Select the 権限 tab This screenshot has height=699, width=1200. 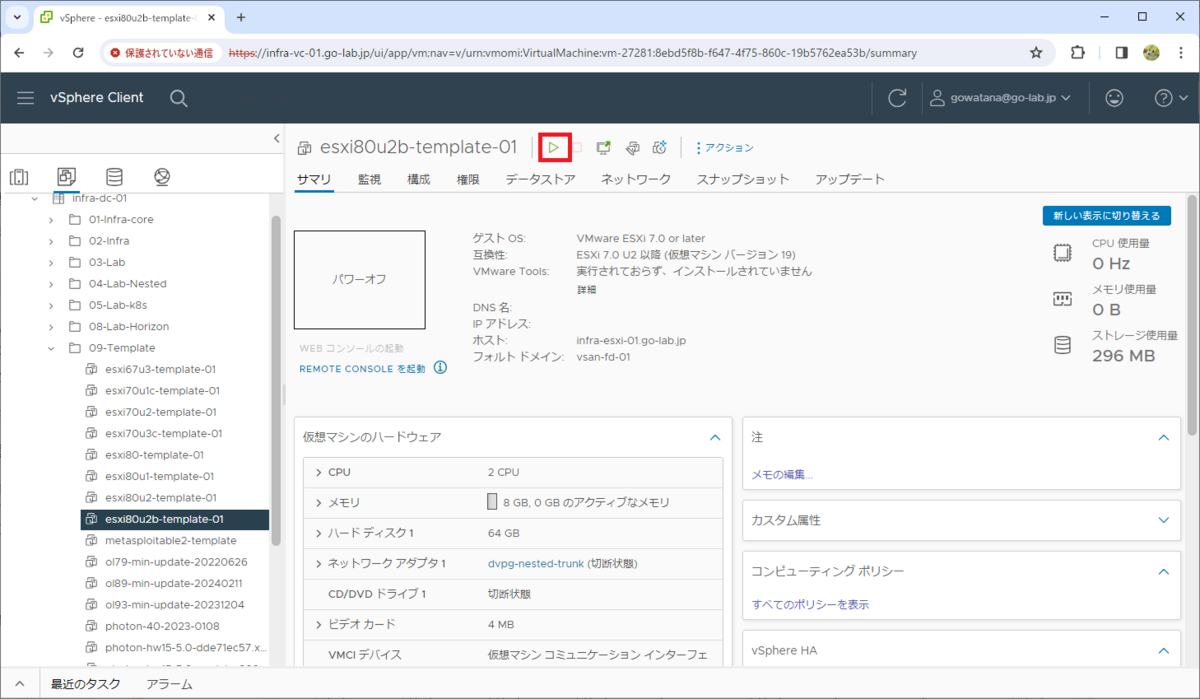(468, 180)
